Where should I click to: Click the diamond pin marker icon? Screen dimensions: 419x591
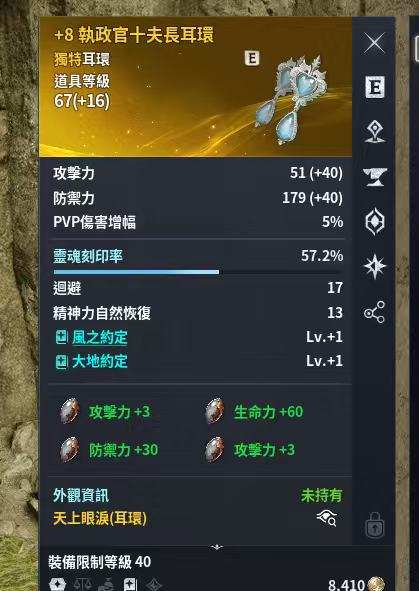pos(375,132)
